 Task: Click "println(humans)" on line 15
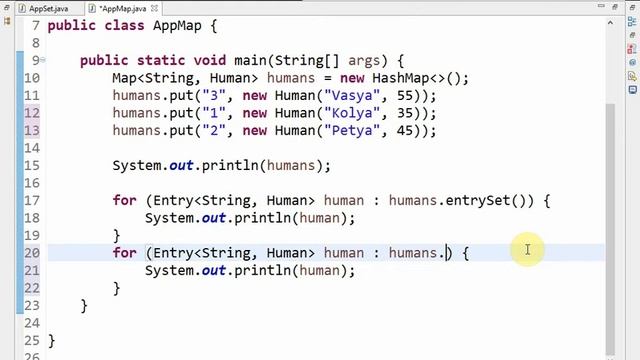coord(262,166)
